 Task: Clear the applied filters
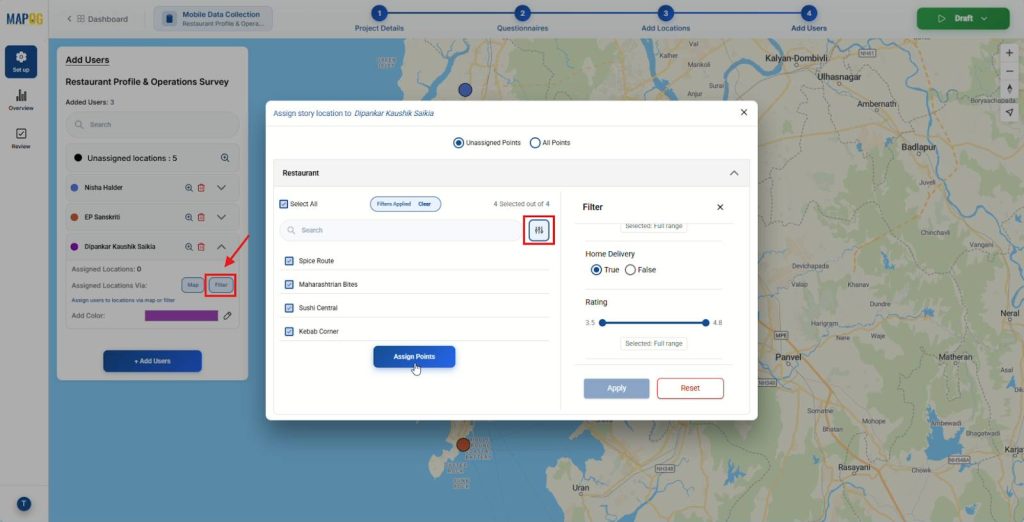(x=424, y=204)
